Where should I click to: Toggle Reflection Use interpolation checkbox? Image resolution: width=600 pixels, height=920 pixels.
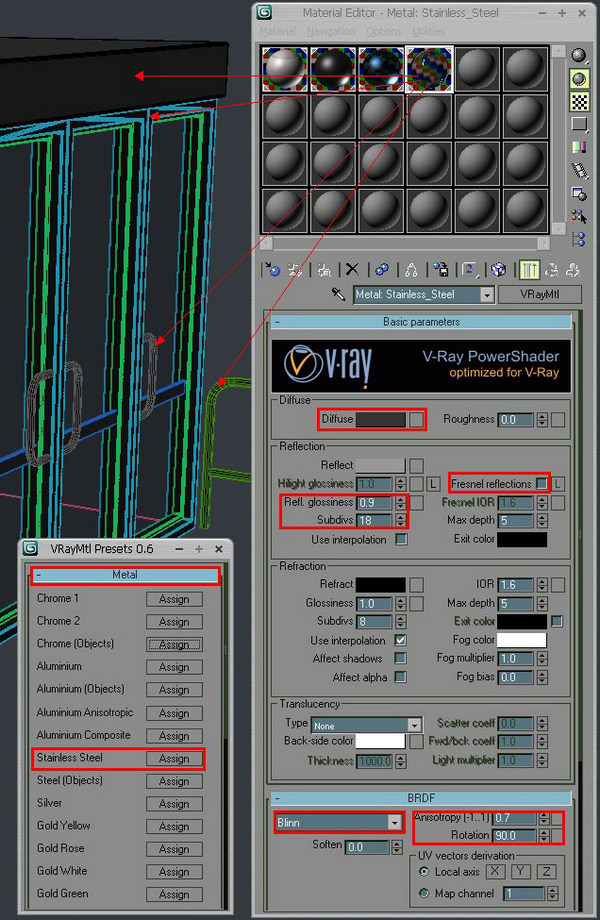[x=401, y=539]
